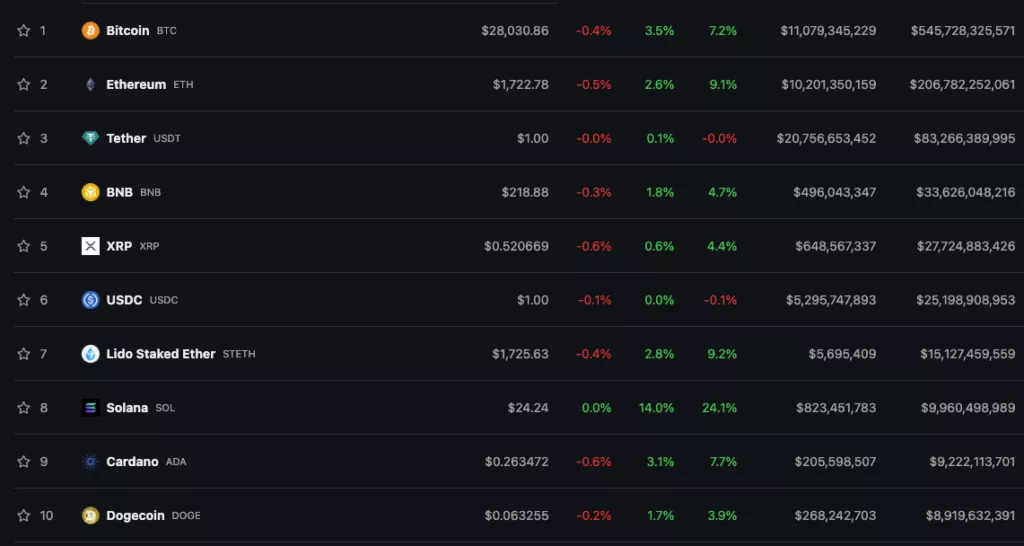The height and width of the screenshot is (546, 1024).
Task: Click Cardano price $0.263472
Action: click(x=517, y=462)
